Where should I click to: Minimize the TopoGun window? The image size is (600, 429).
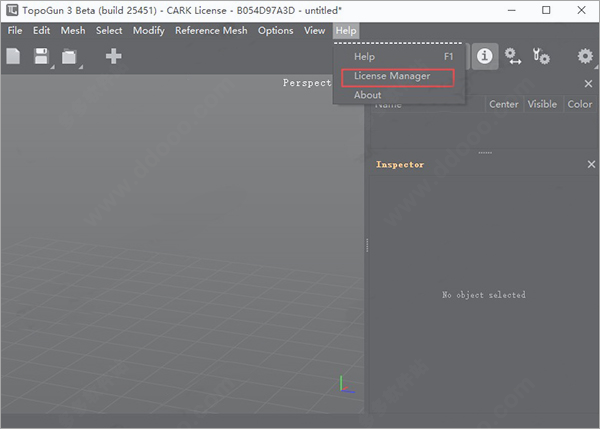coord(512,10)
